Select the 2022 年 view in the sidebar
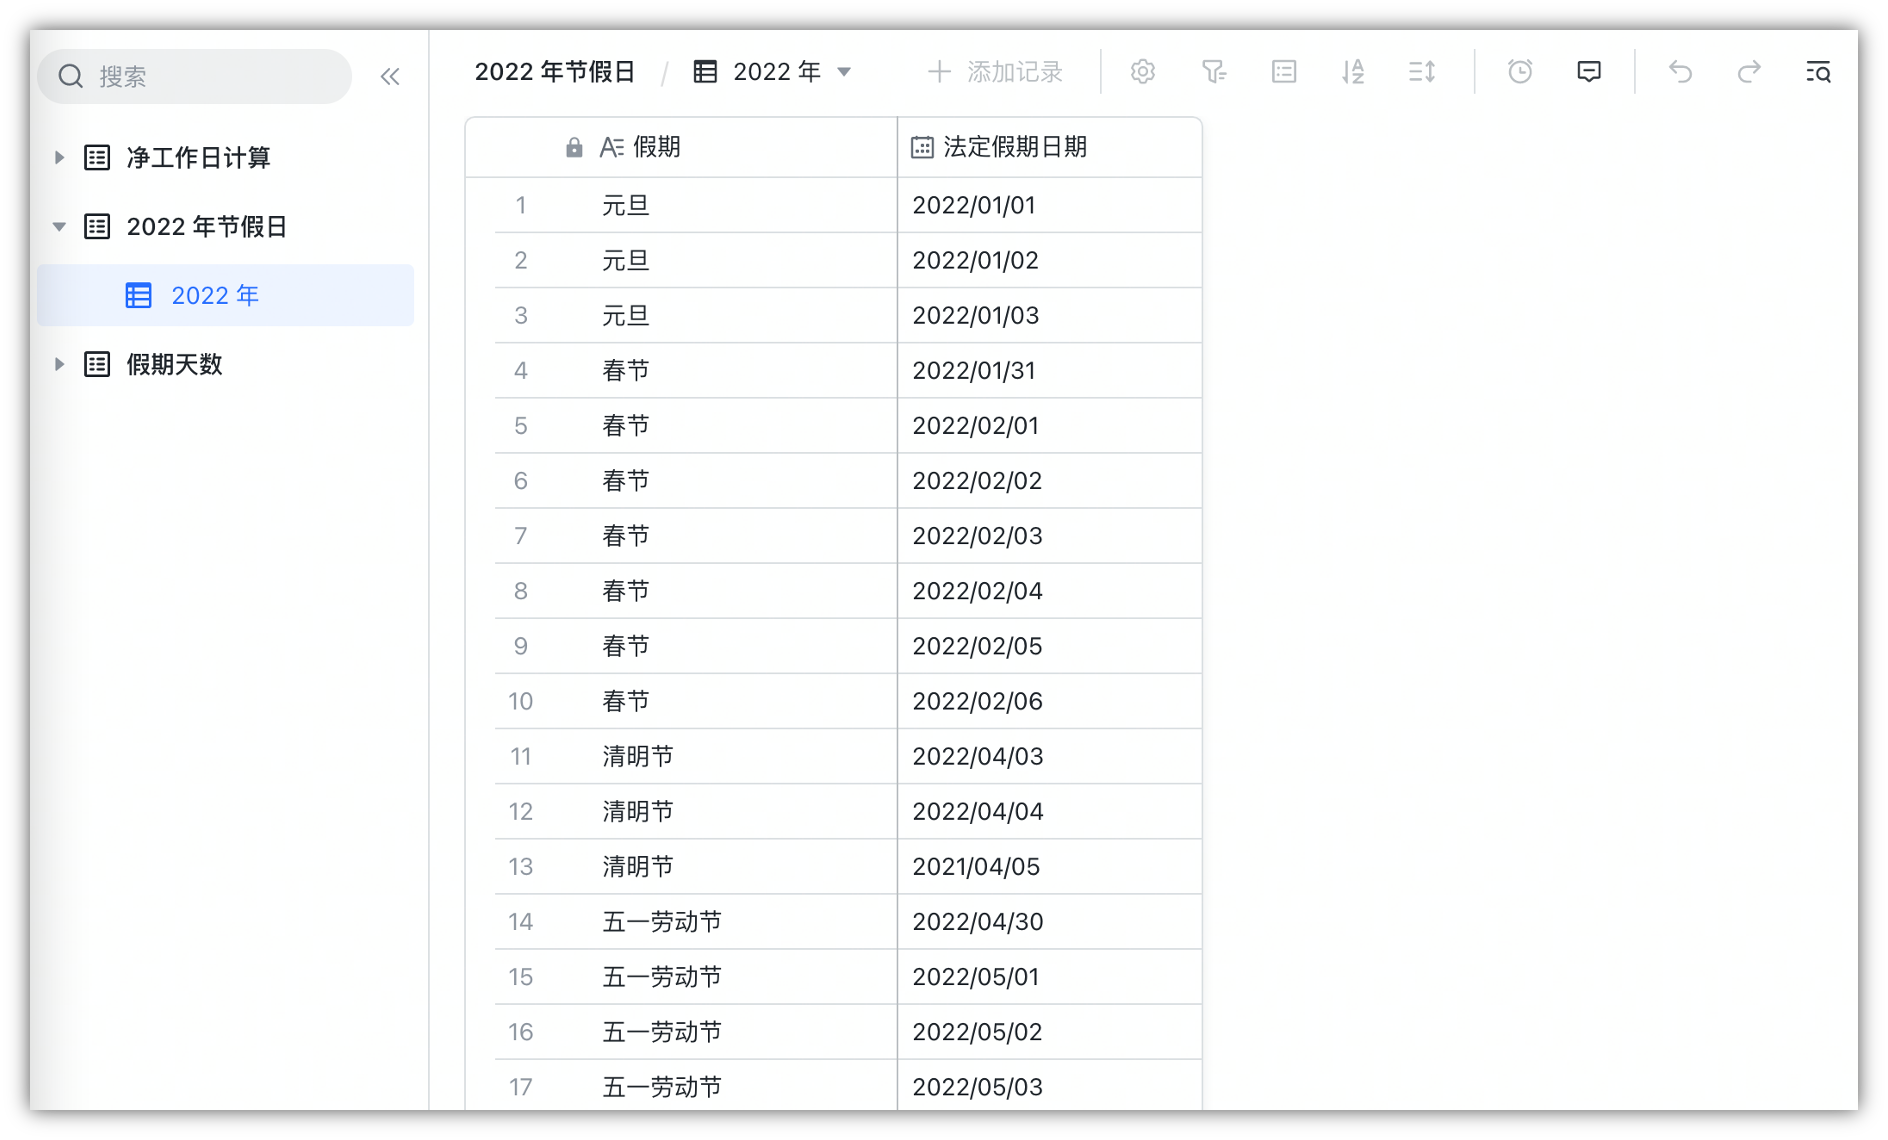Image resolution: width=1888 pixels, height=1140 pixels. tap(215, 294)
